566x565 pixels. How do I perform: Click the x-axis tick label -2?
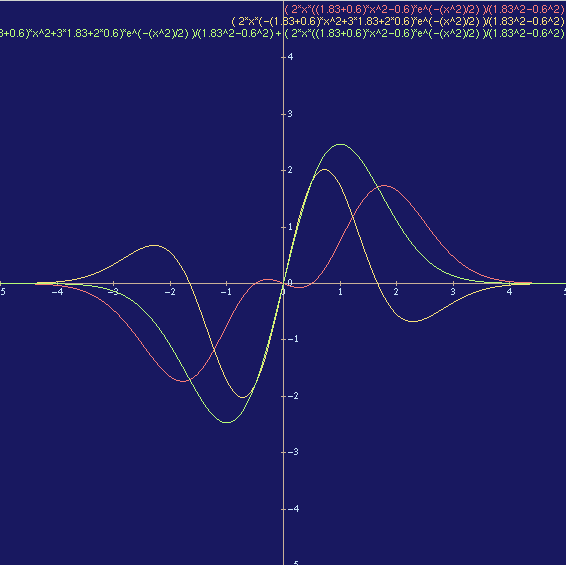pyautogui.click(x=170, y=292)
